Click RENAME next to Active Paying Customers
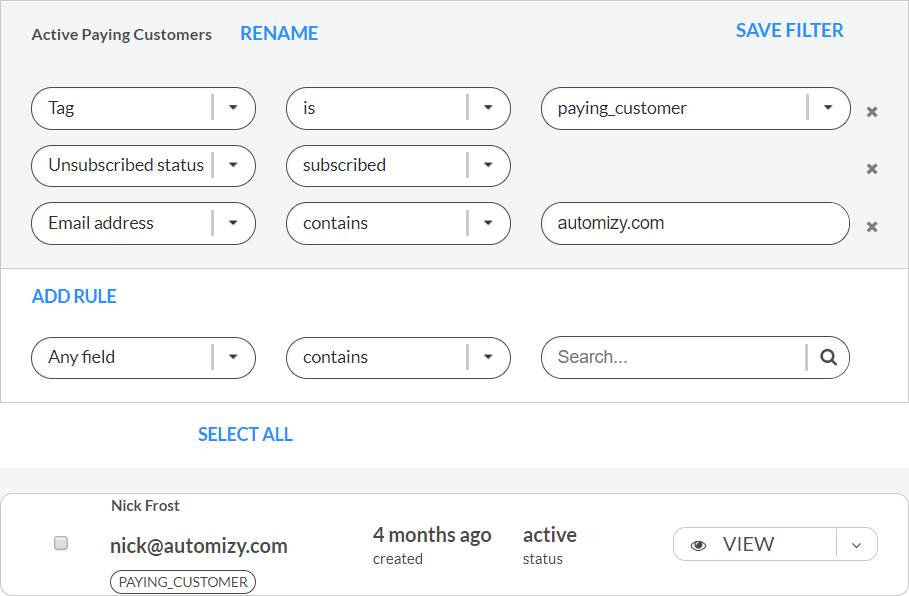The image size is (909, 596). pos(278,33)
